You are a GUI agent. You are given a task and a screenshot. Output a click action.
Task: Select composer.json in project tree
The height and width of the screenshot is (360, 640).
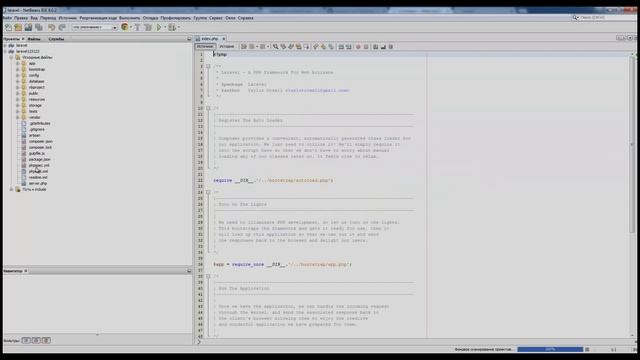(x=40, y=141)
